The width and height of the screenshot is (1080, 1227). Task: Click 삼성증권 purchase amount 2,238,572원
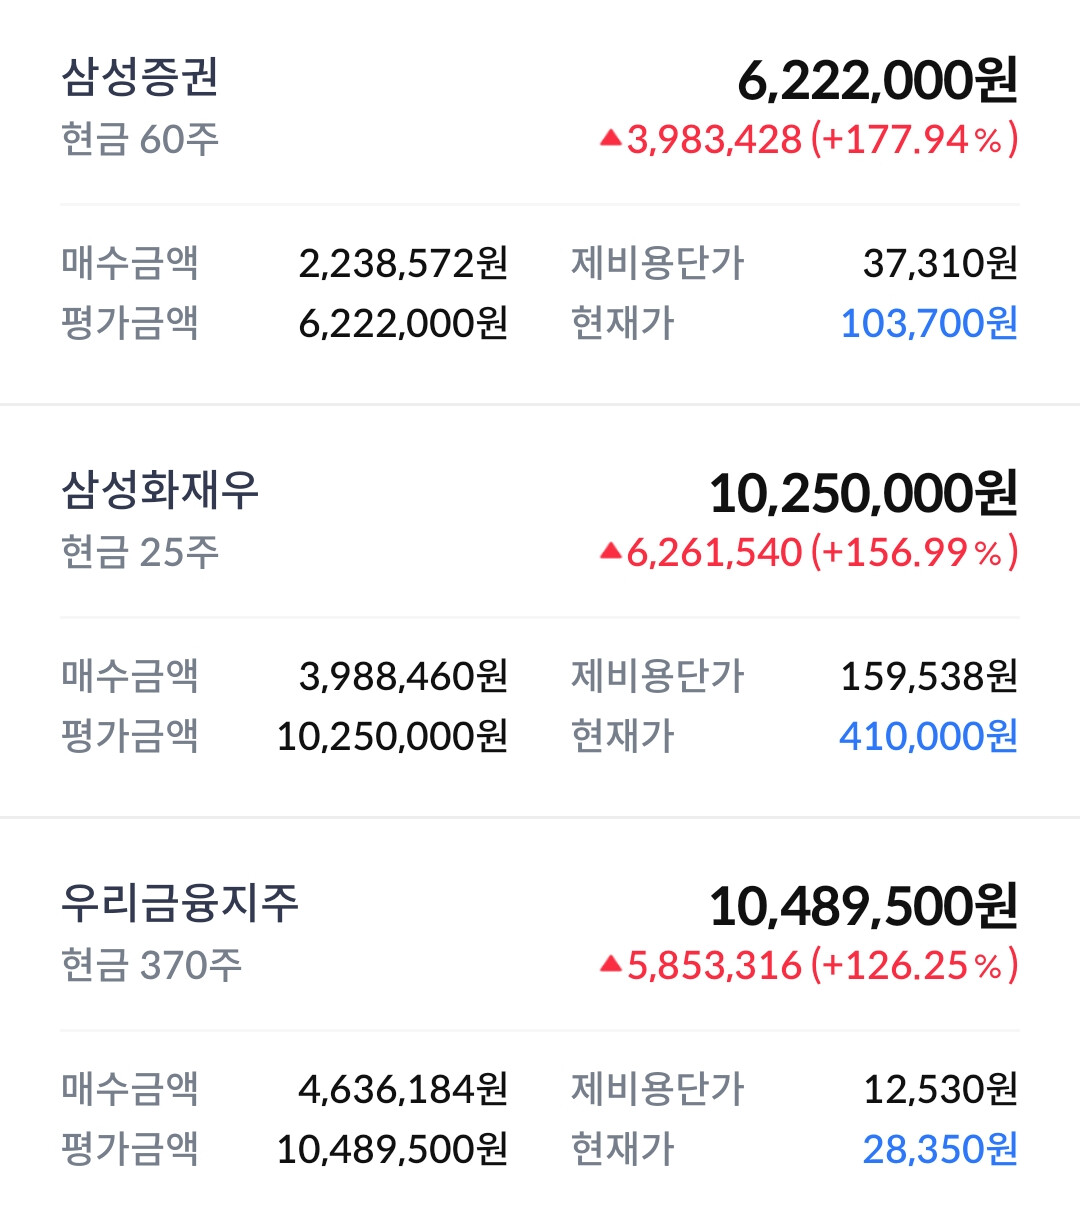404,263
